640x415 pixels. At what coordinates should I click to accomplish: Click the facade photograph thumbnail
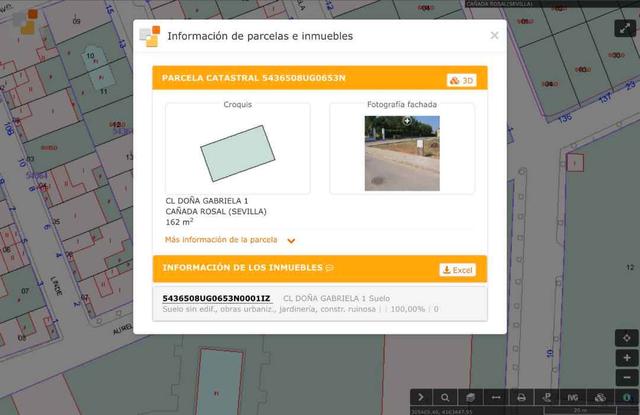click(401, 153)
